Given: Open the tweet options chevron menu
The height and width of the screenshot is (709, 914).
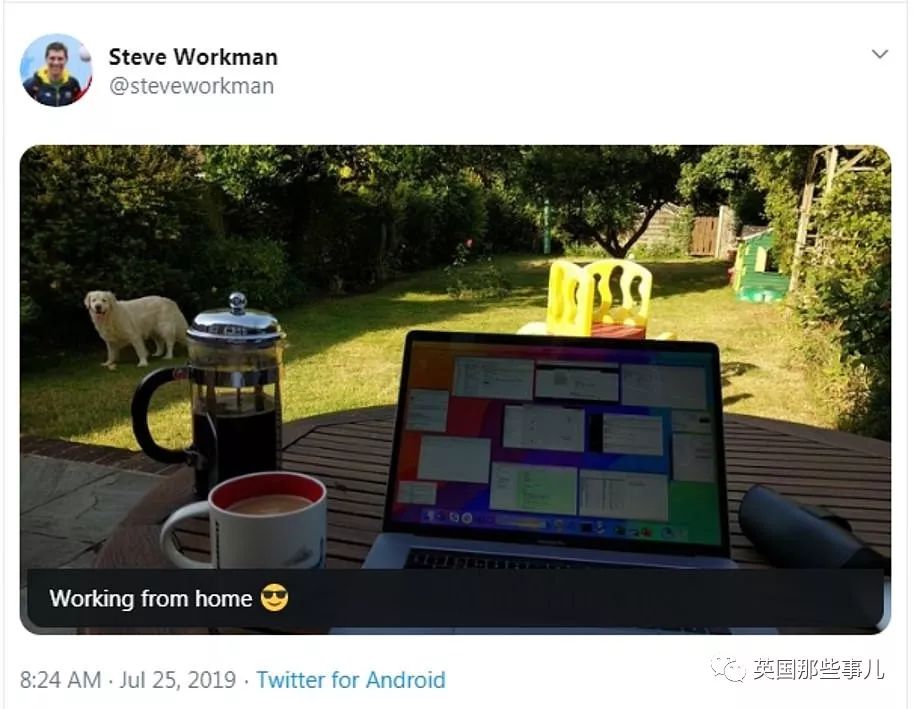Looking at the screenshot, I should point(880,54).
